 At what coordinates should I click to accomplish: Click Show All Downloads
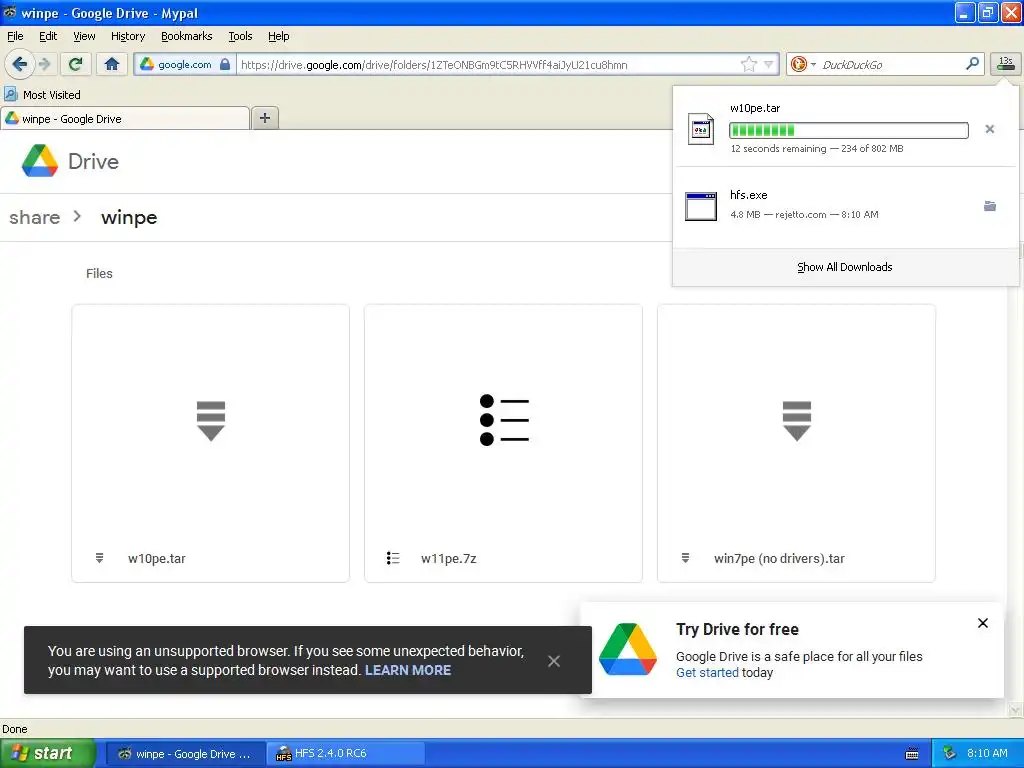coord(844,266)
